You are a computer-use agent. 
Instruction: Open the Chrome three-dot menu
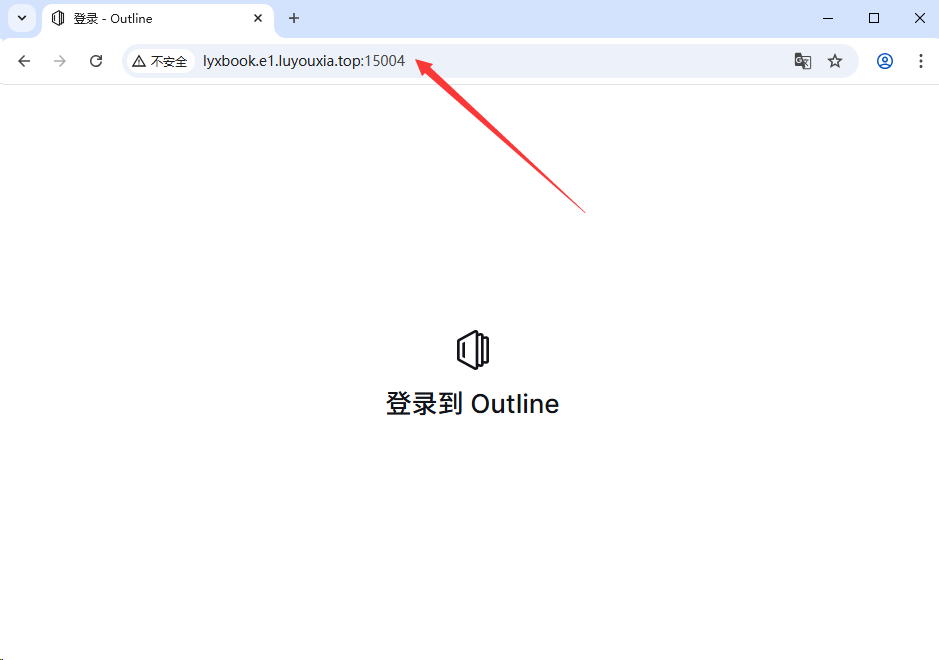920,61
